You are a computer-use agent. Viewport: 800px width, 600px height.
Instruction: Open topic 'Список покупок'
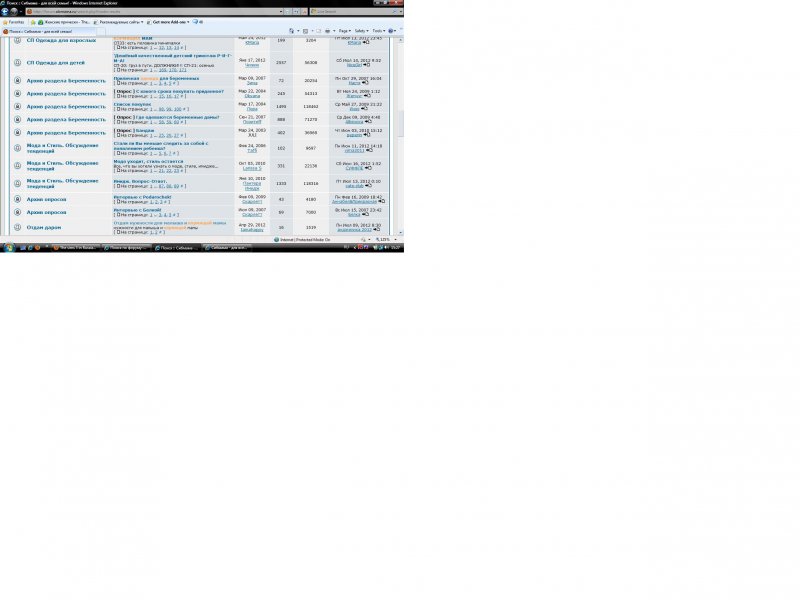tap(132, 104)
